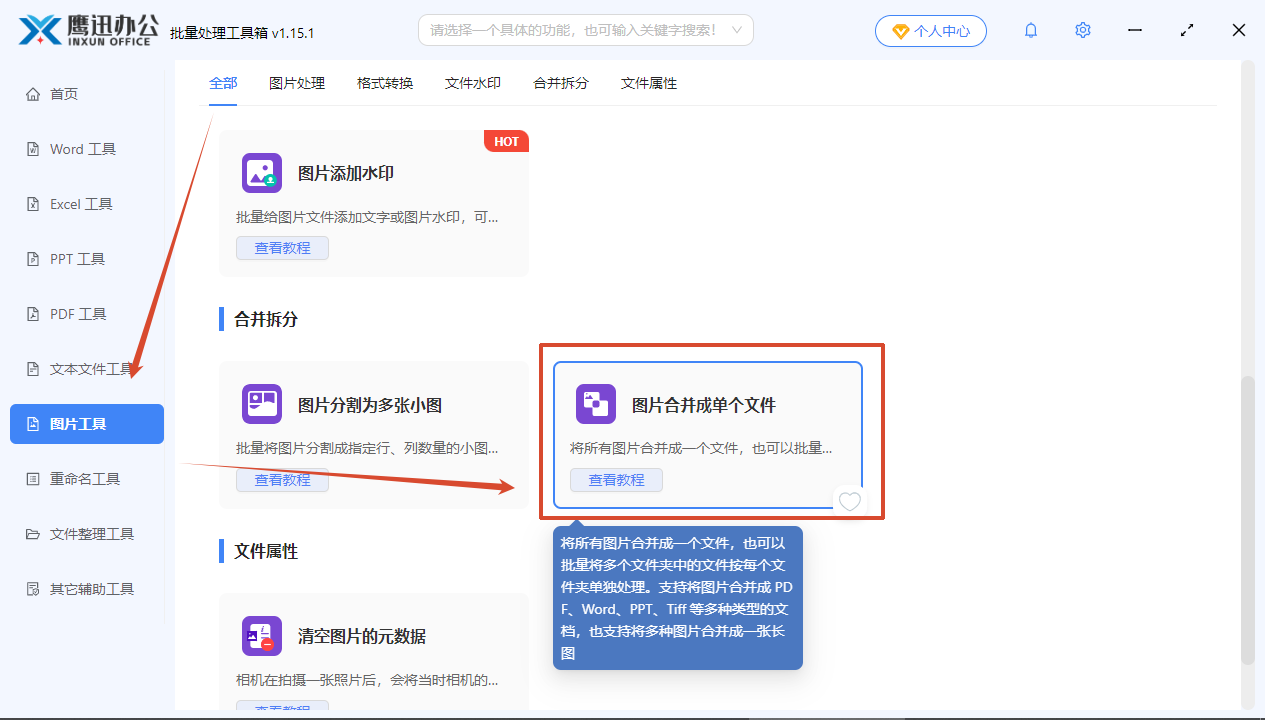Image resolution: width=1265 pixels, height=720 pixels.
Task: Click 查看教程 under 图片合并成单个文件
Action: coord(616,480)
